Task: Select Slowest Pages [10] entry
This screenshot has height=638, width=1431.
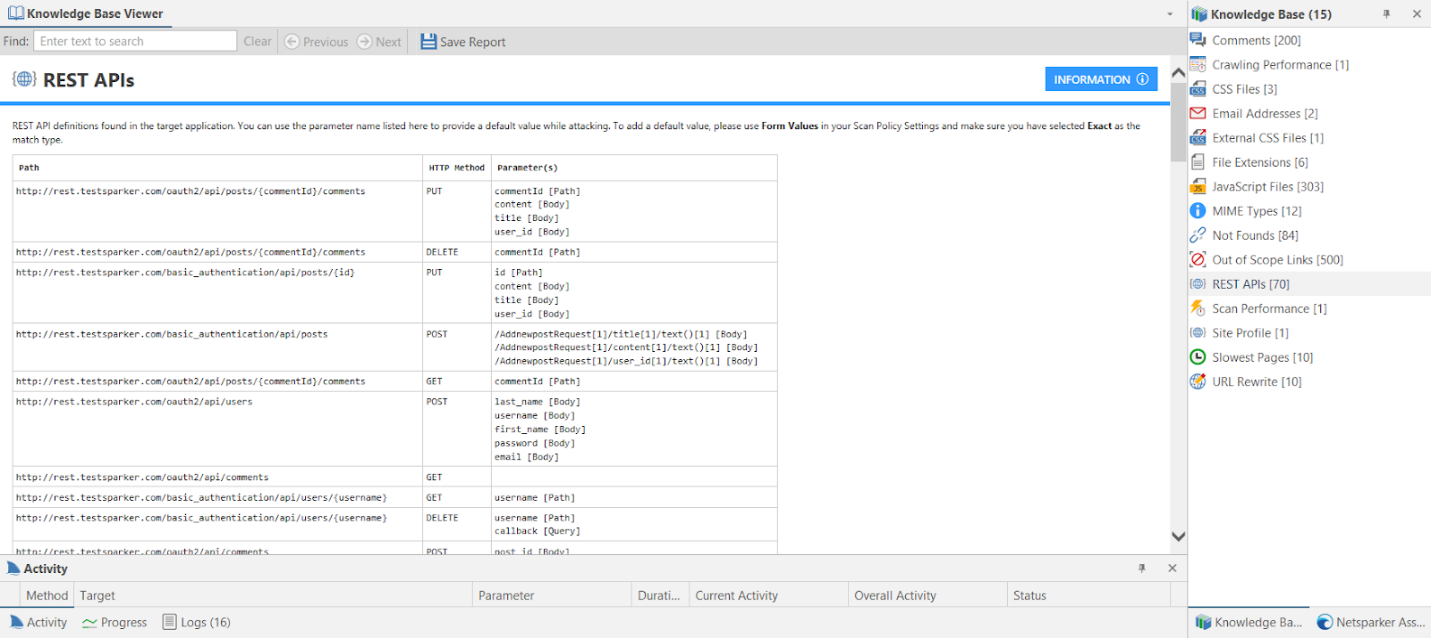Action: click(x=1262, y=357)
